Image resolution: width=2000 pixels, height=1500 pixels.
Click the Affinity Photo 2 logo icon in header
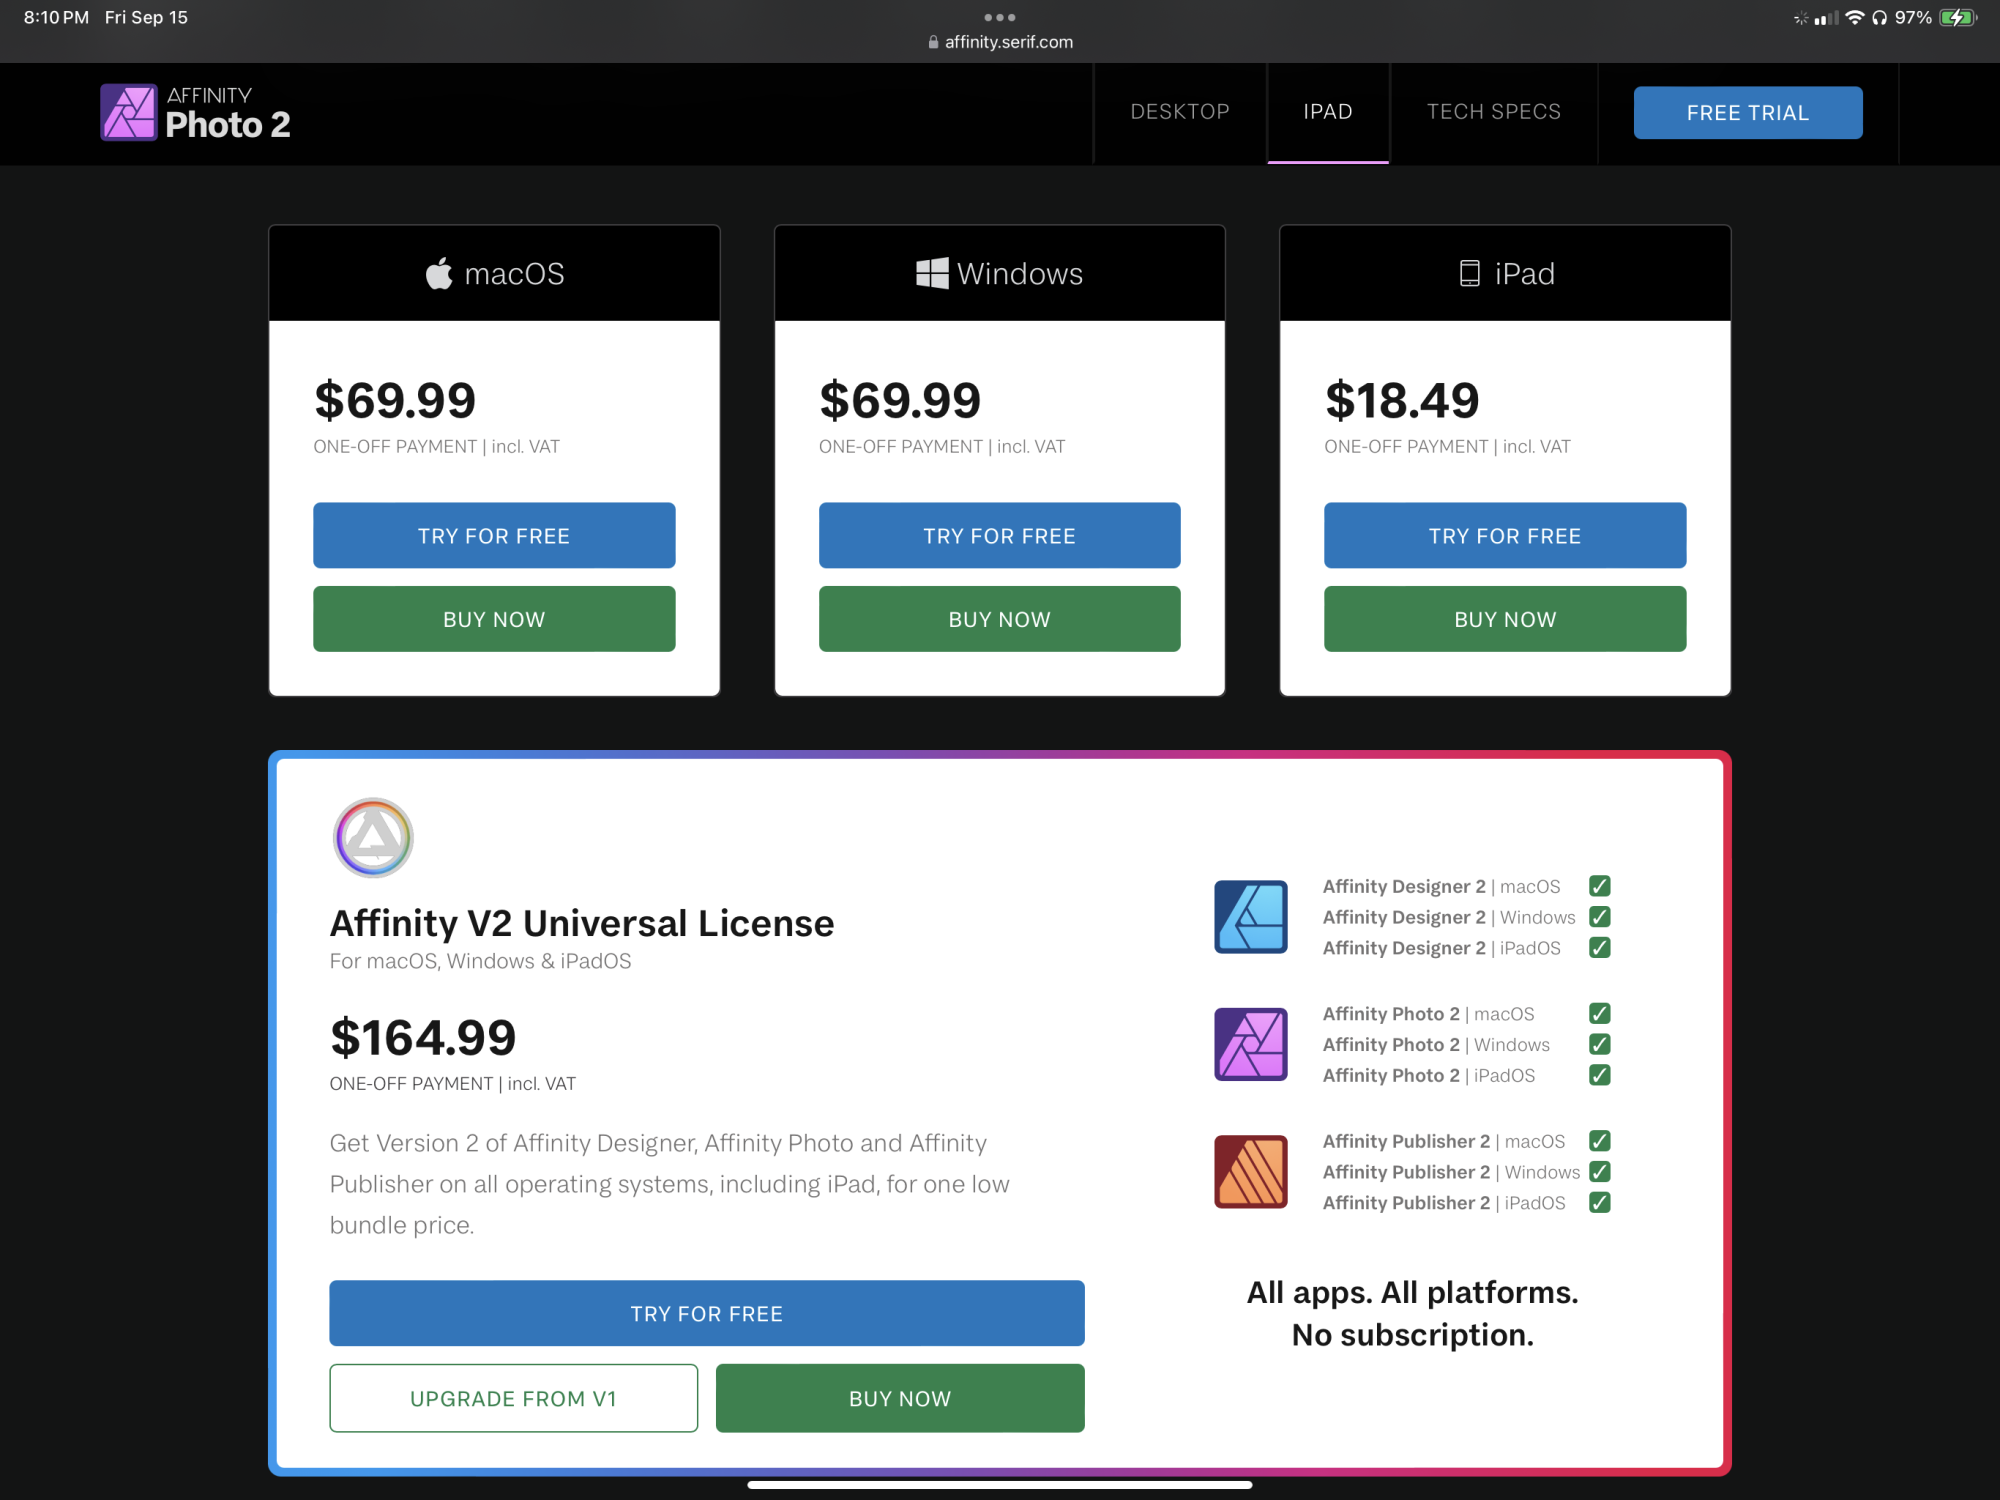tap(129, 112)
